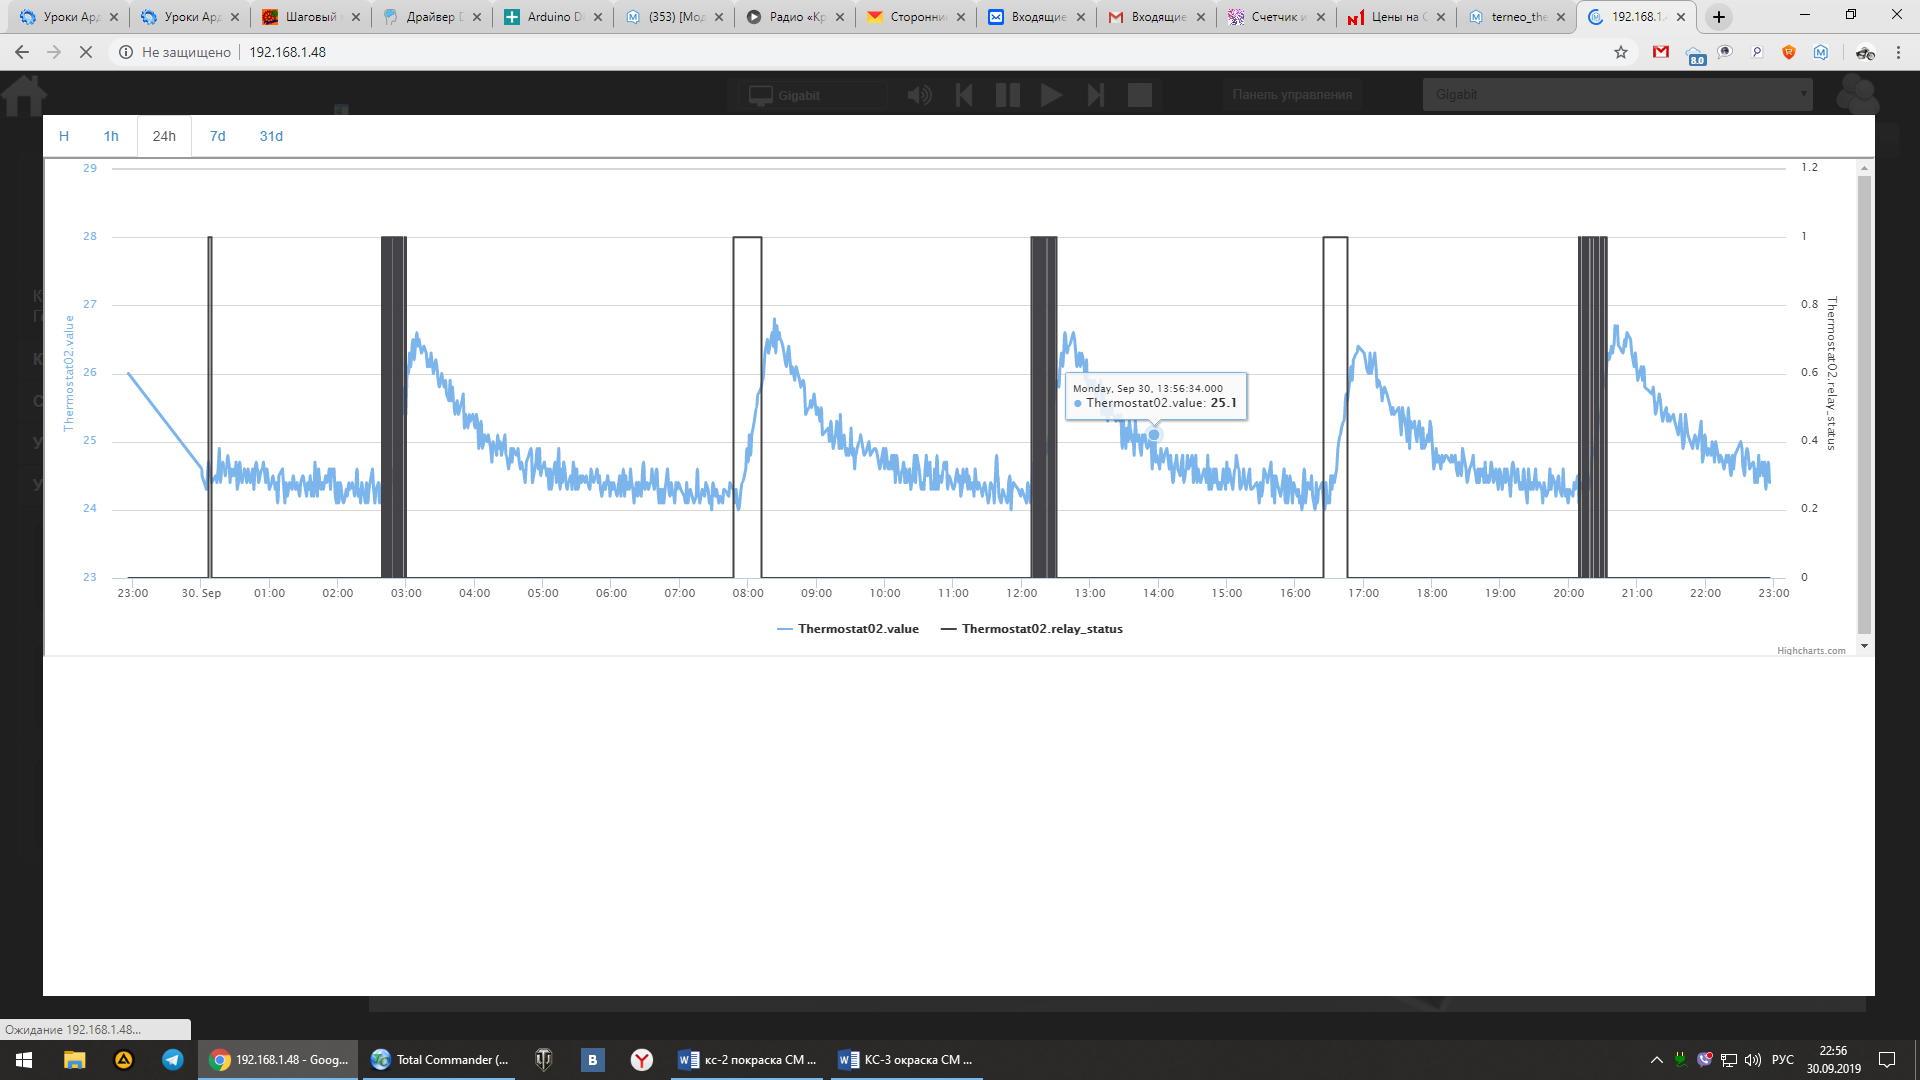Click the home icon at top left
1920x1080 pixels.
(24, 96)
